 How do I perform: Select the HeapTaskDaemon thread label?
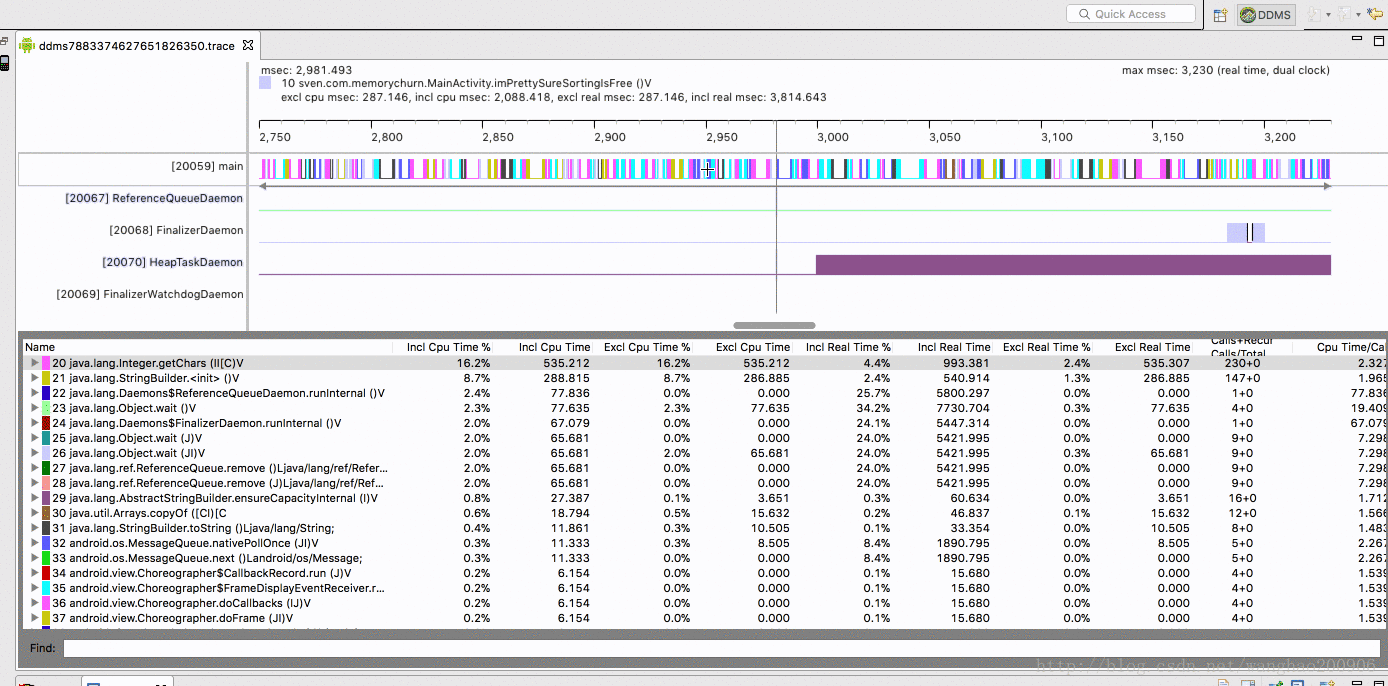click(172, 262)
